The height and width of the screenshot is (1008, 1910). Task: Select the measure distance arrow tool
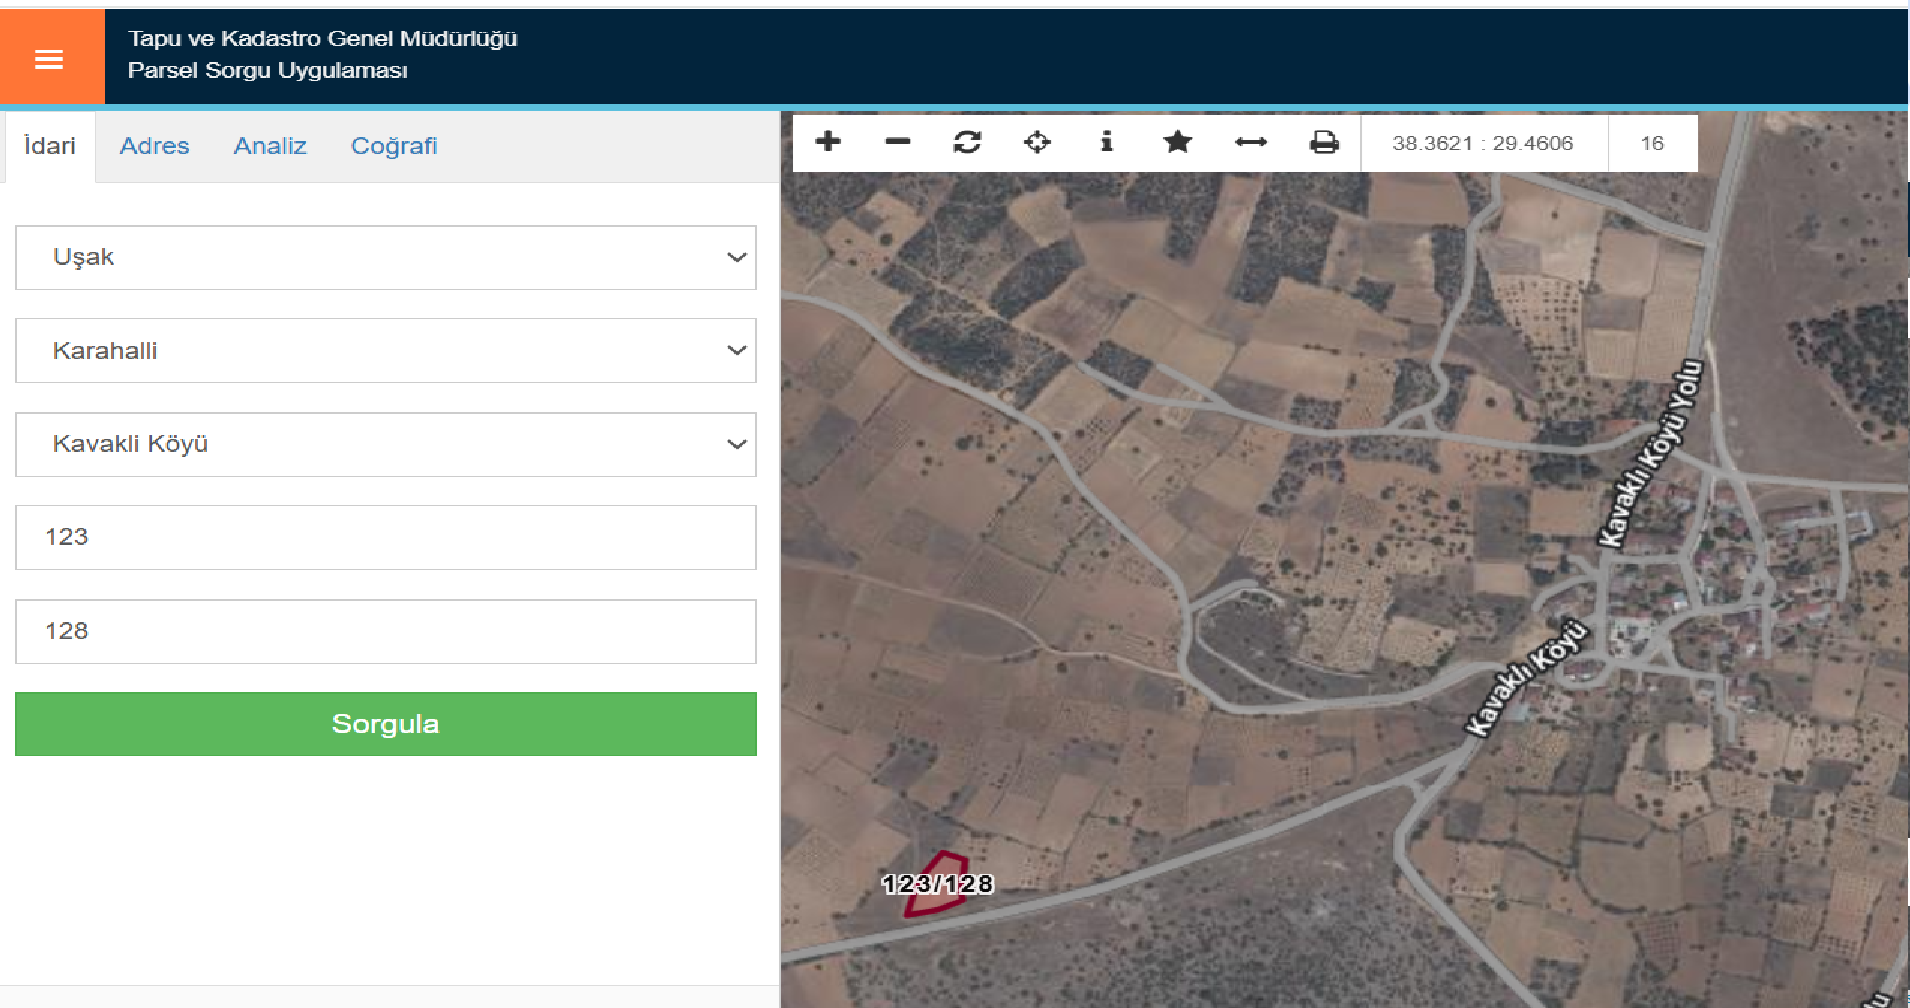point(1251,142)
